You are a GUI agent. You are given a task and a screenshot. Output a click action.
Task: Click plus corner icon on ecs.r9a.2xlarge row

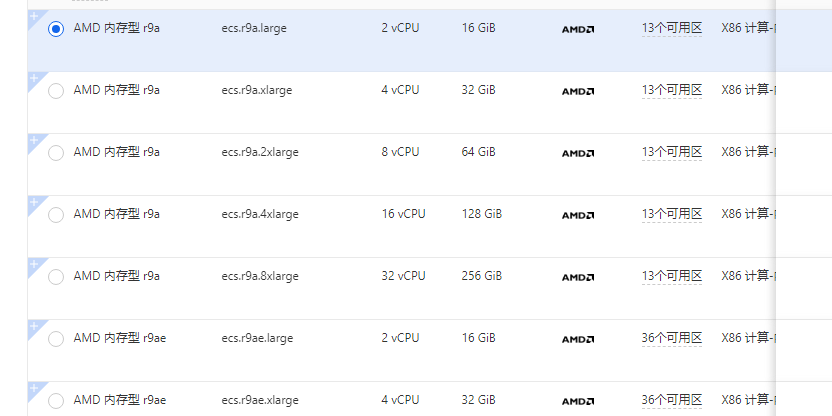coord(34,141)
